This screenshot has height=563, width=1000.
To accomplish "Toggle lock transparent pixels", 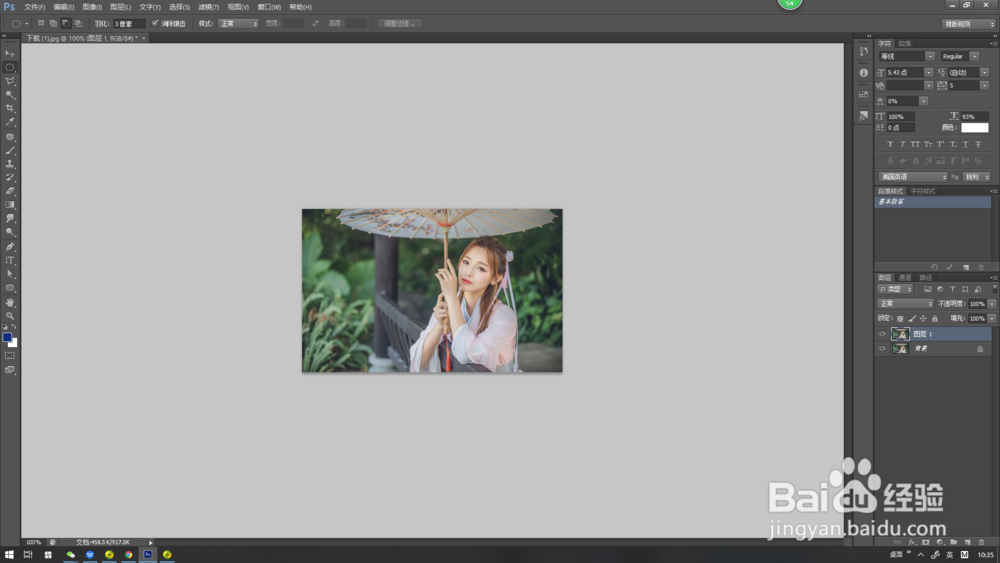I will coord(900,319).
